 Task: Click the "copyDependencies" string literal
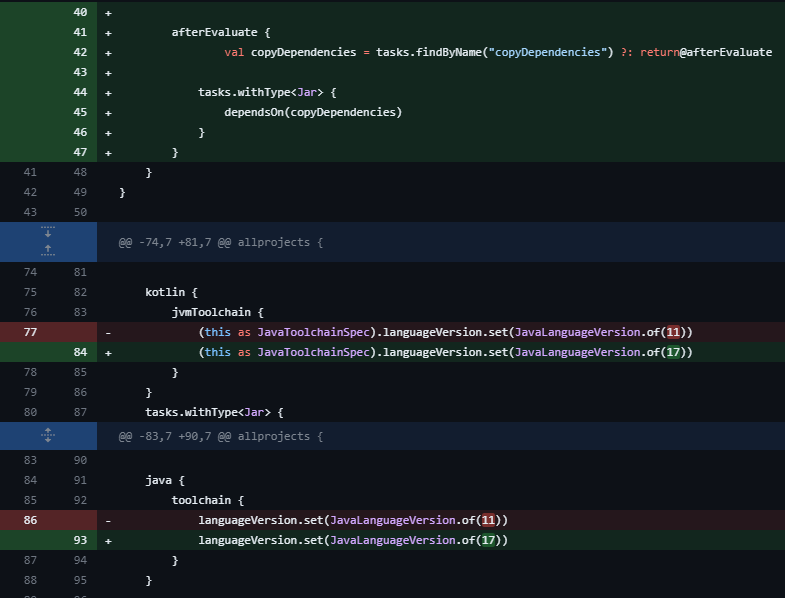[x=547, y=52]
